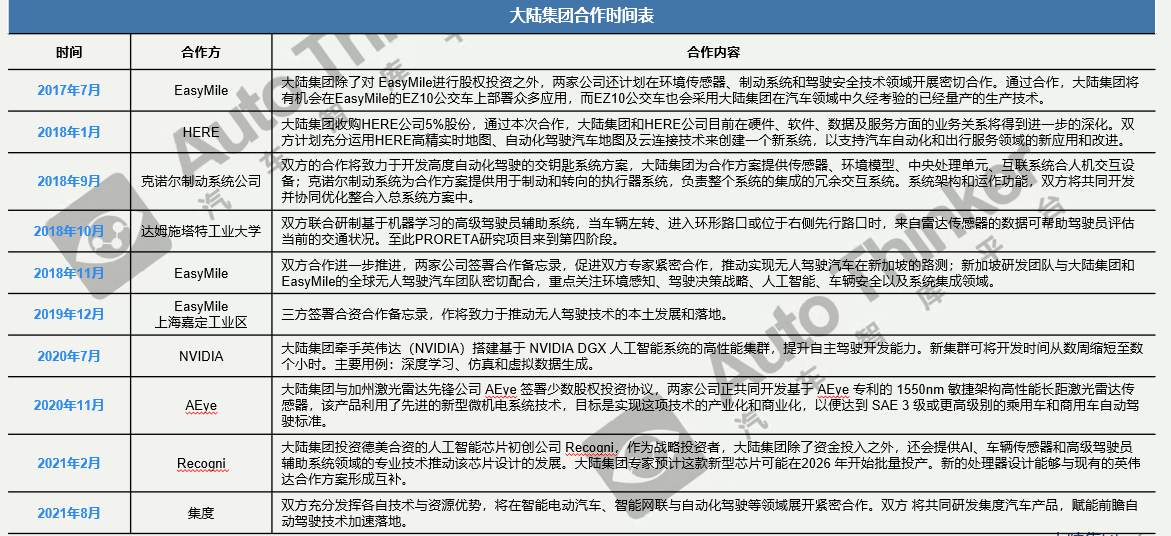The height and width of the screenshot is (536, 1171).
Task: Click the 2020年11月 date cell
Action: [69, 405]
